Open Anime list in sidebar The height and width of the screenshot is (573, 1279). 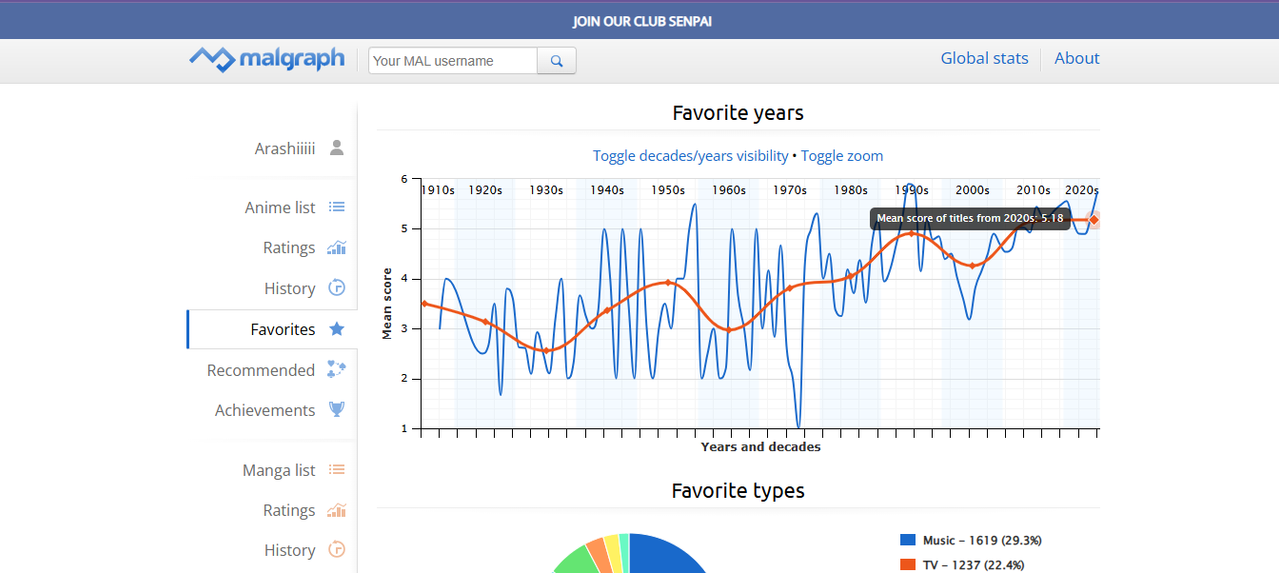280,207
